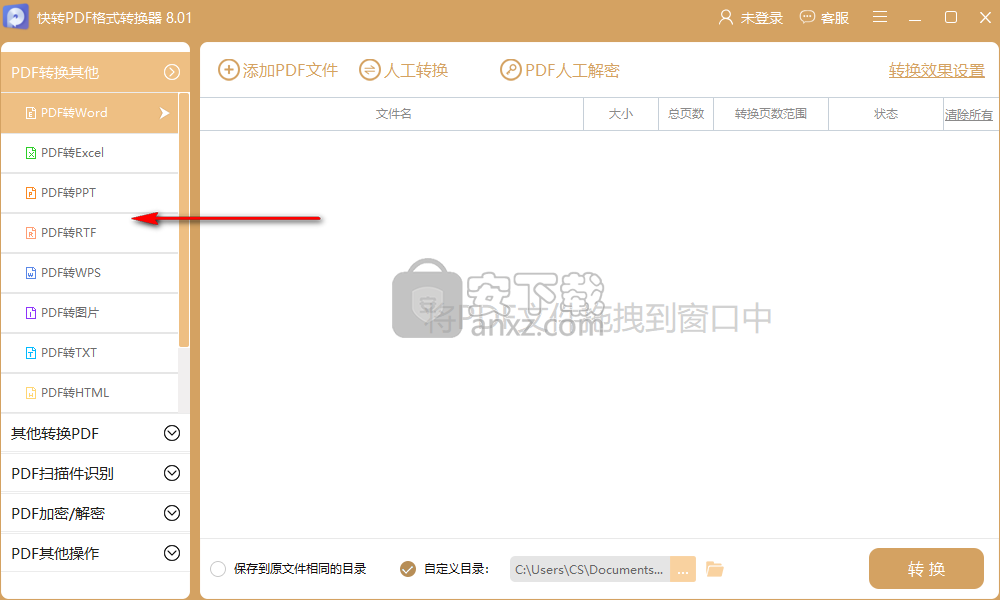Click the 状态 column header
Viewport: 1000px width, 600px height.
click(x=886, y=114)
